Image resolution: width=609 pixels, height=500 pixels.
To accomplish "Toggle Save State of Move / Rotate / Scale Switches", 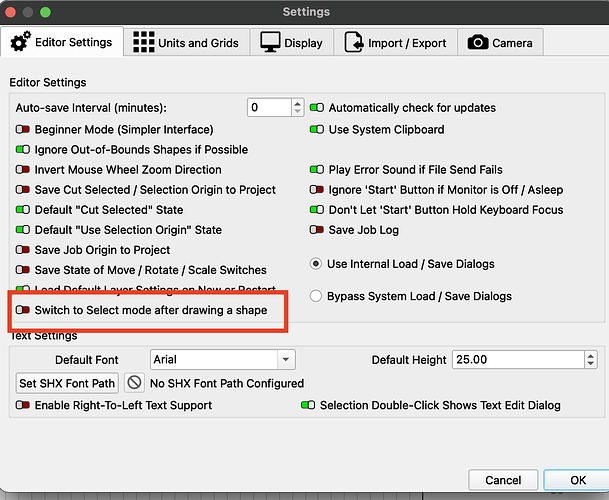I will click(23, 270).
